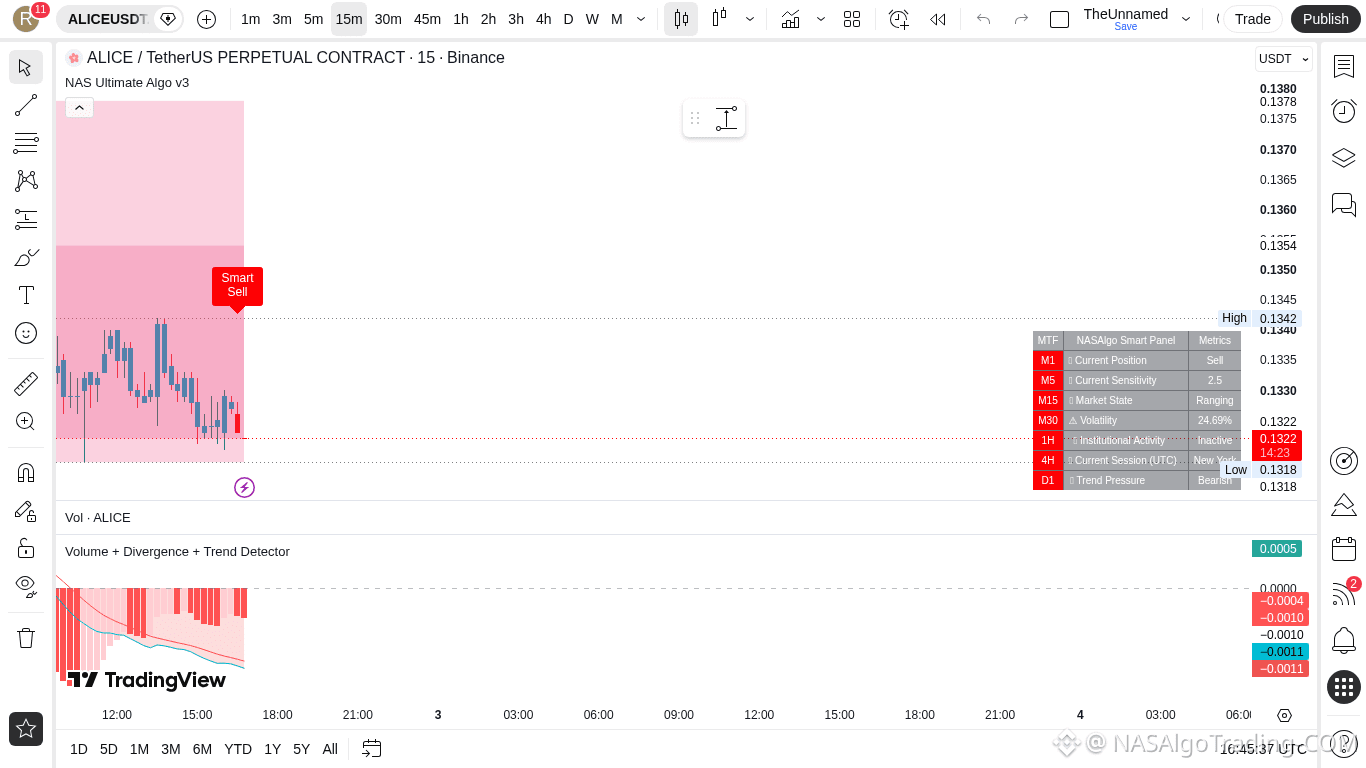Toggle magnet mode for drawings
1366x768 pixels.
click(26, 472)
